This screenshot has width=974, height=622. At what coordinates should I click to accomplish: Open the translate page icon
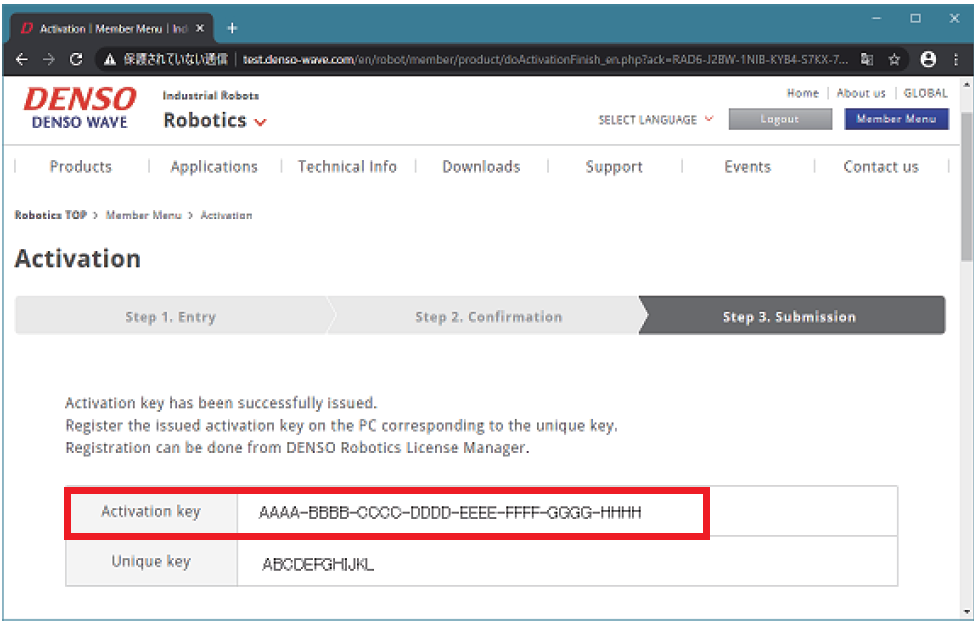(867, 60)
